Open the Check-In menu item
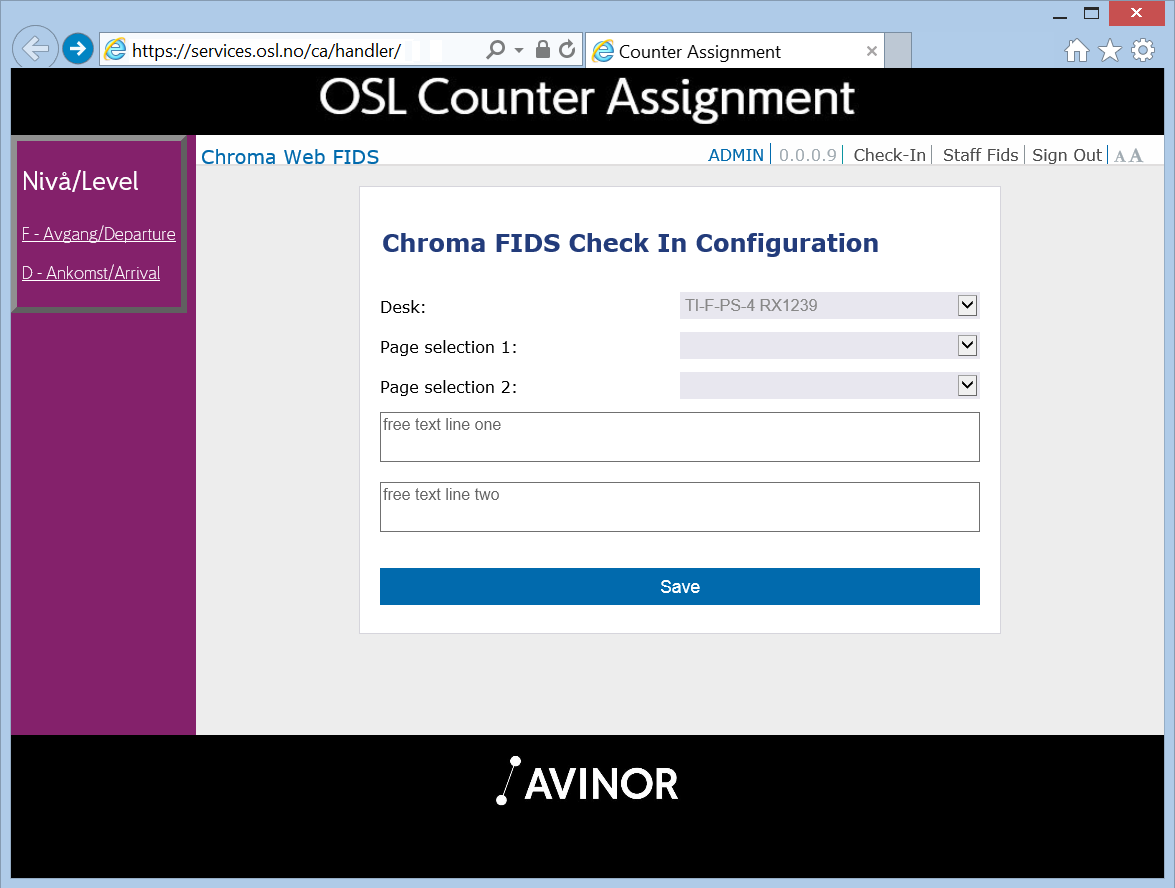This screenshot has height=888, width=1175. click(x=889, y=155)
